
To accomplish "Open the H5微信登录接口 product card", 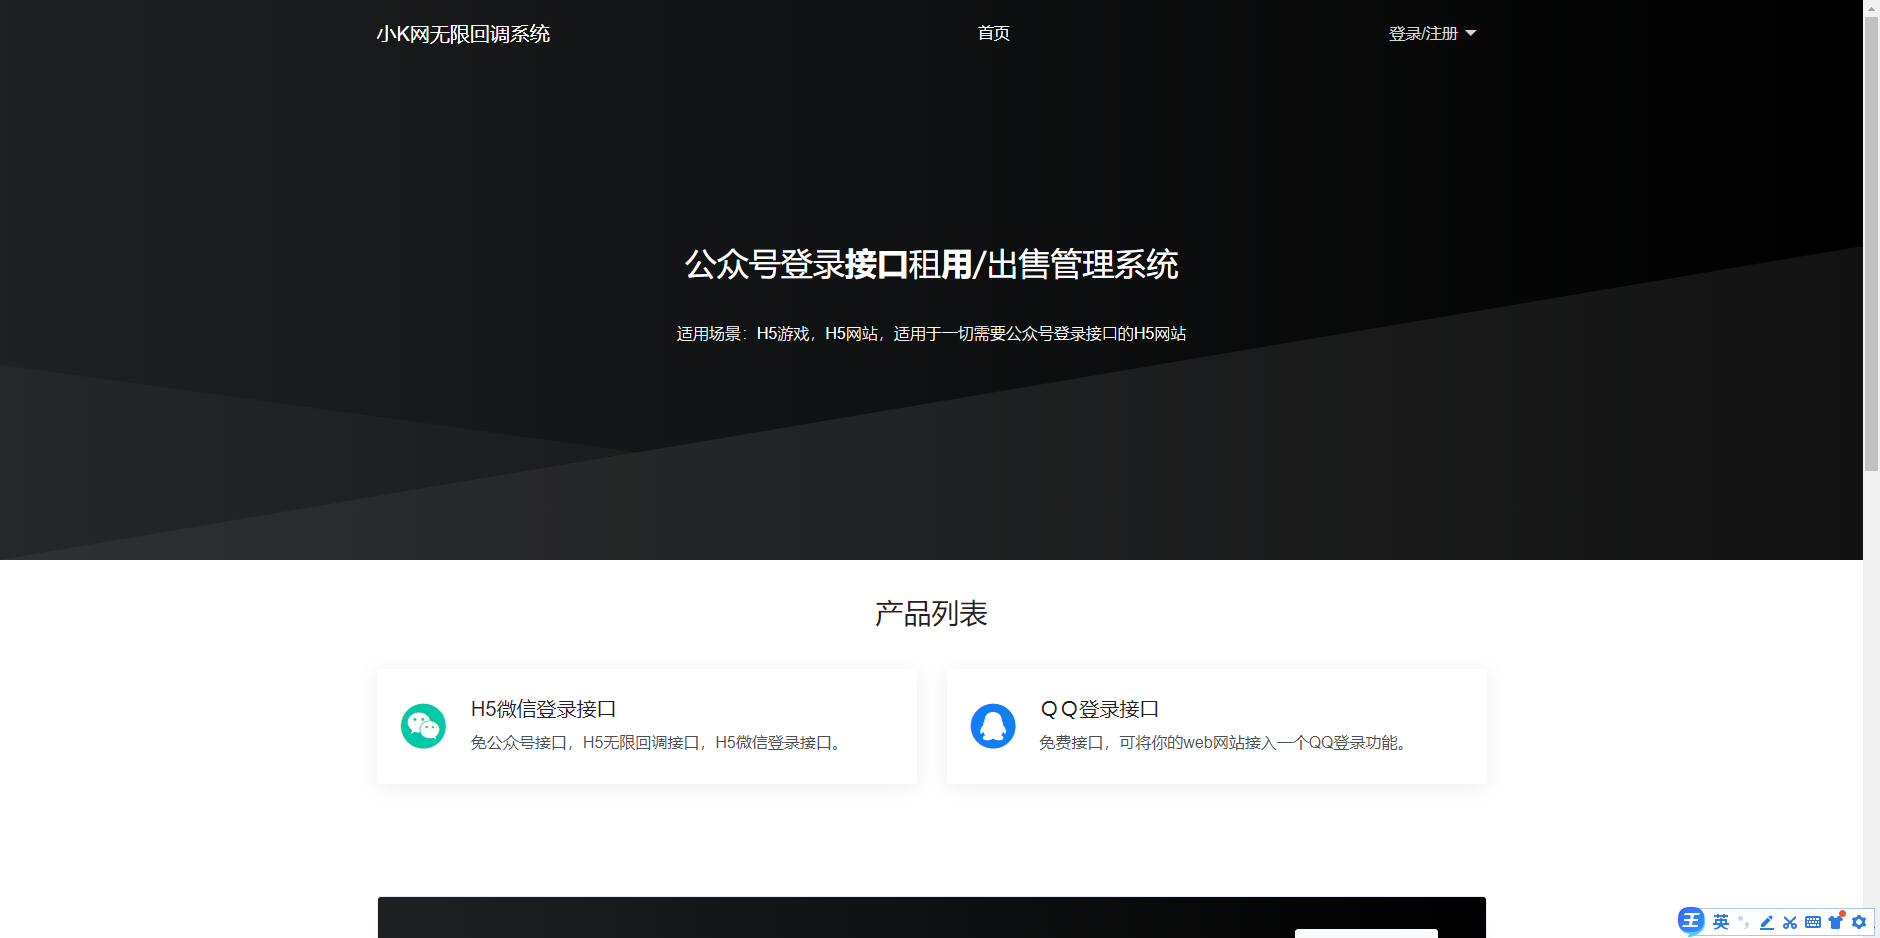I will 646,726.
